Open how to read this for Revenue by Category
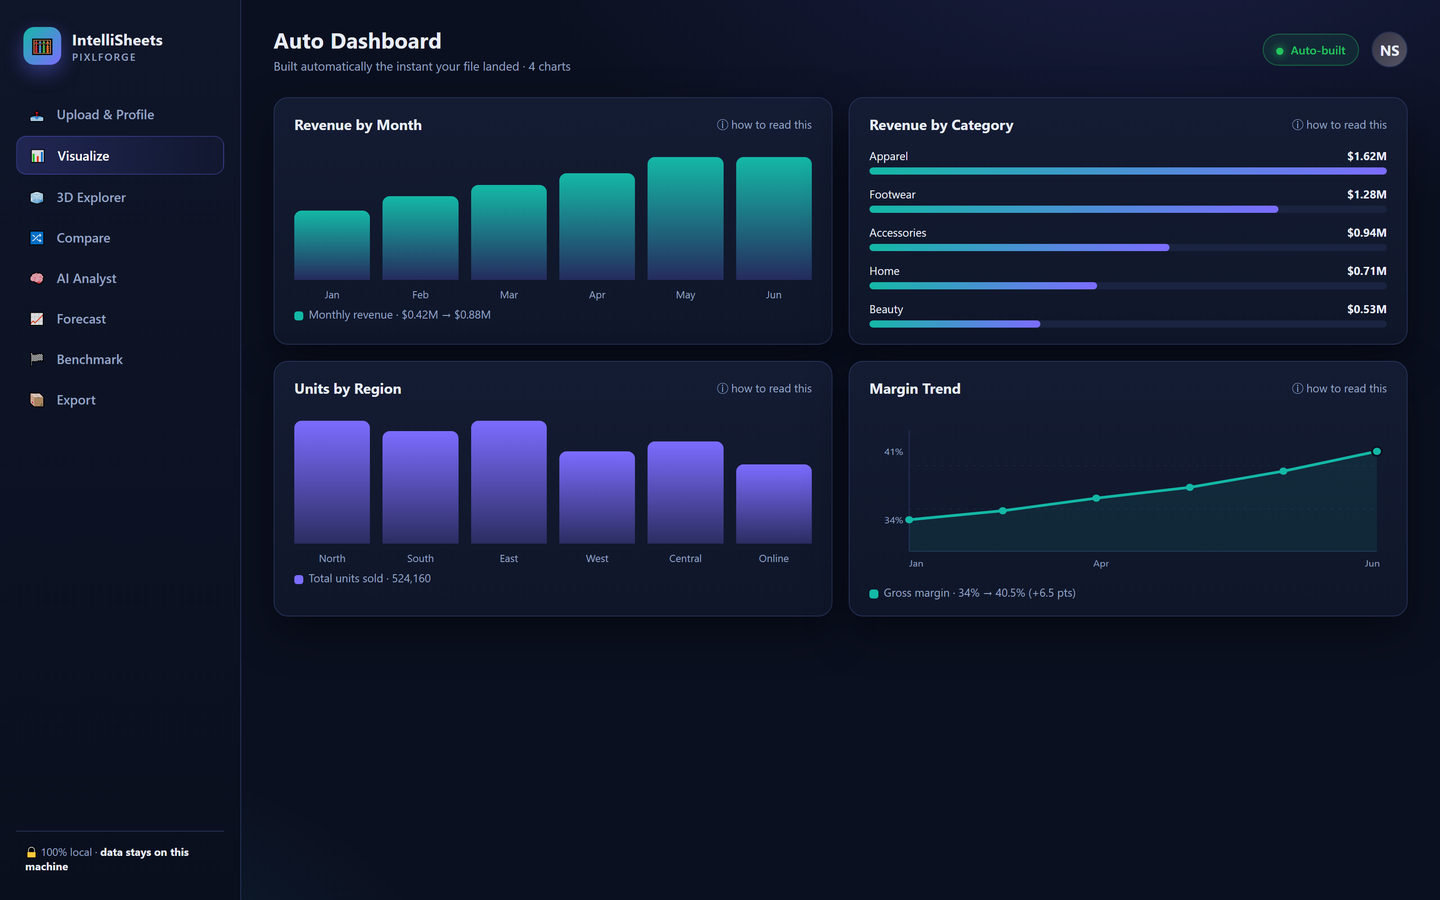 click(1339, 125)
